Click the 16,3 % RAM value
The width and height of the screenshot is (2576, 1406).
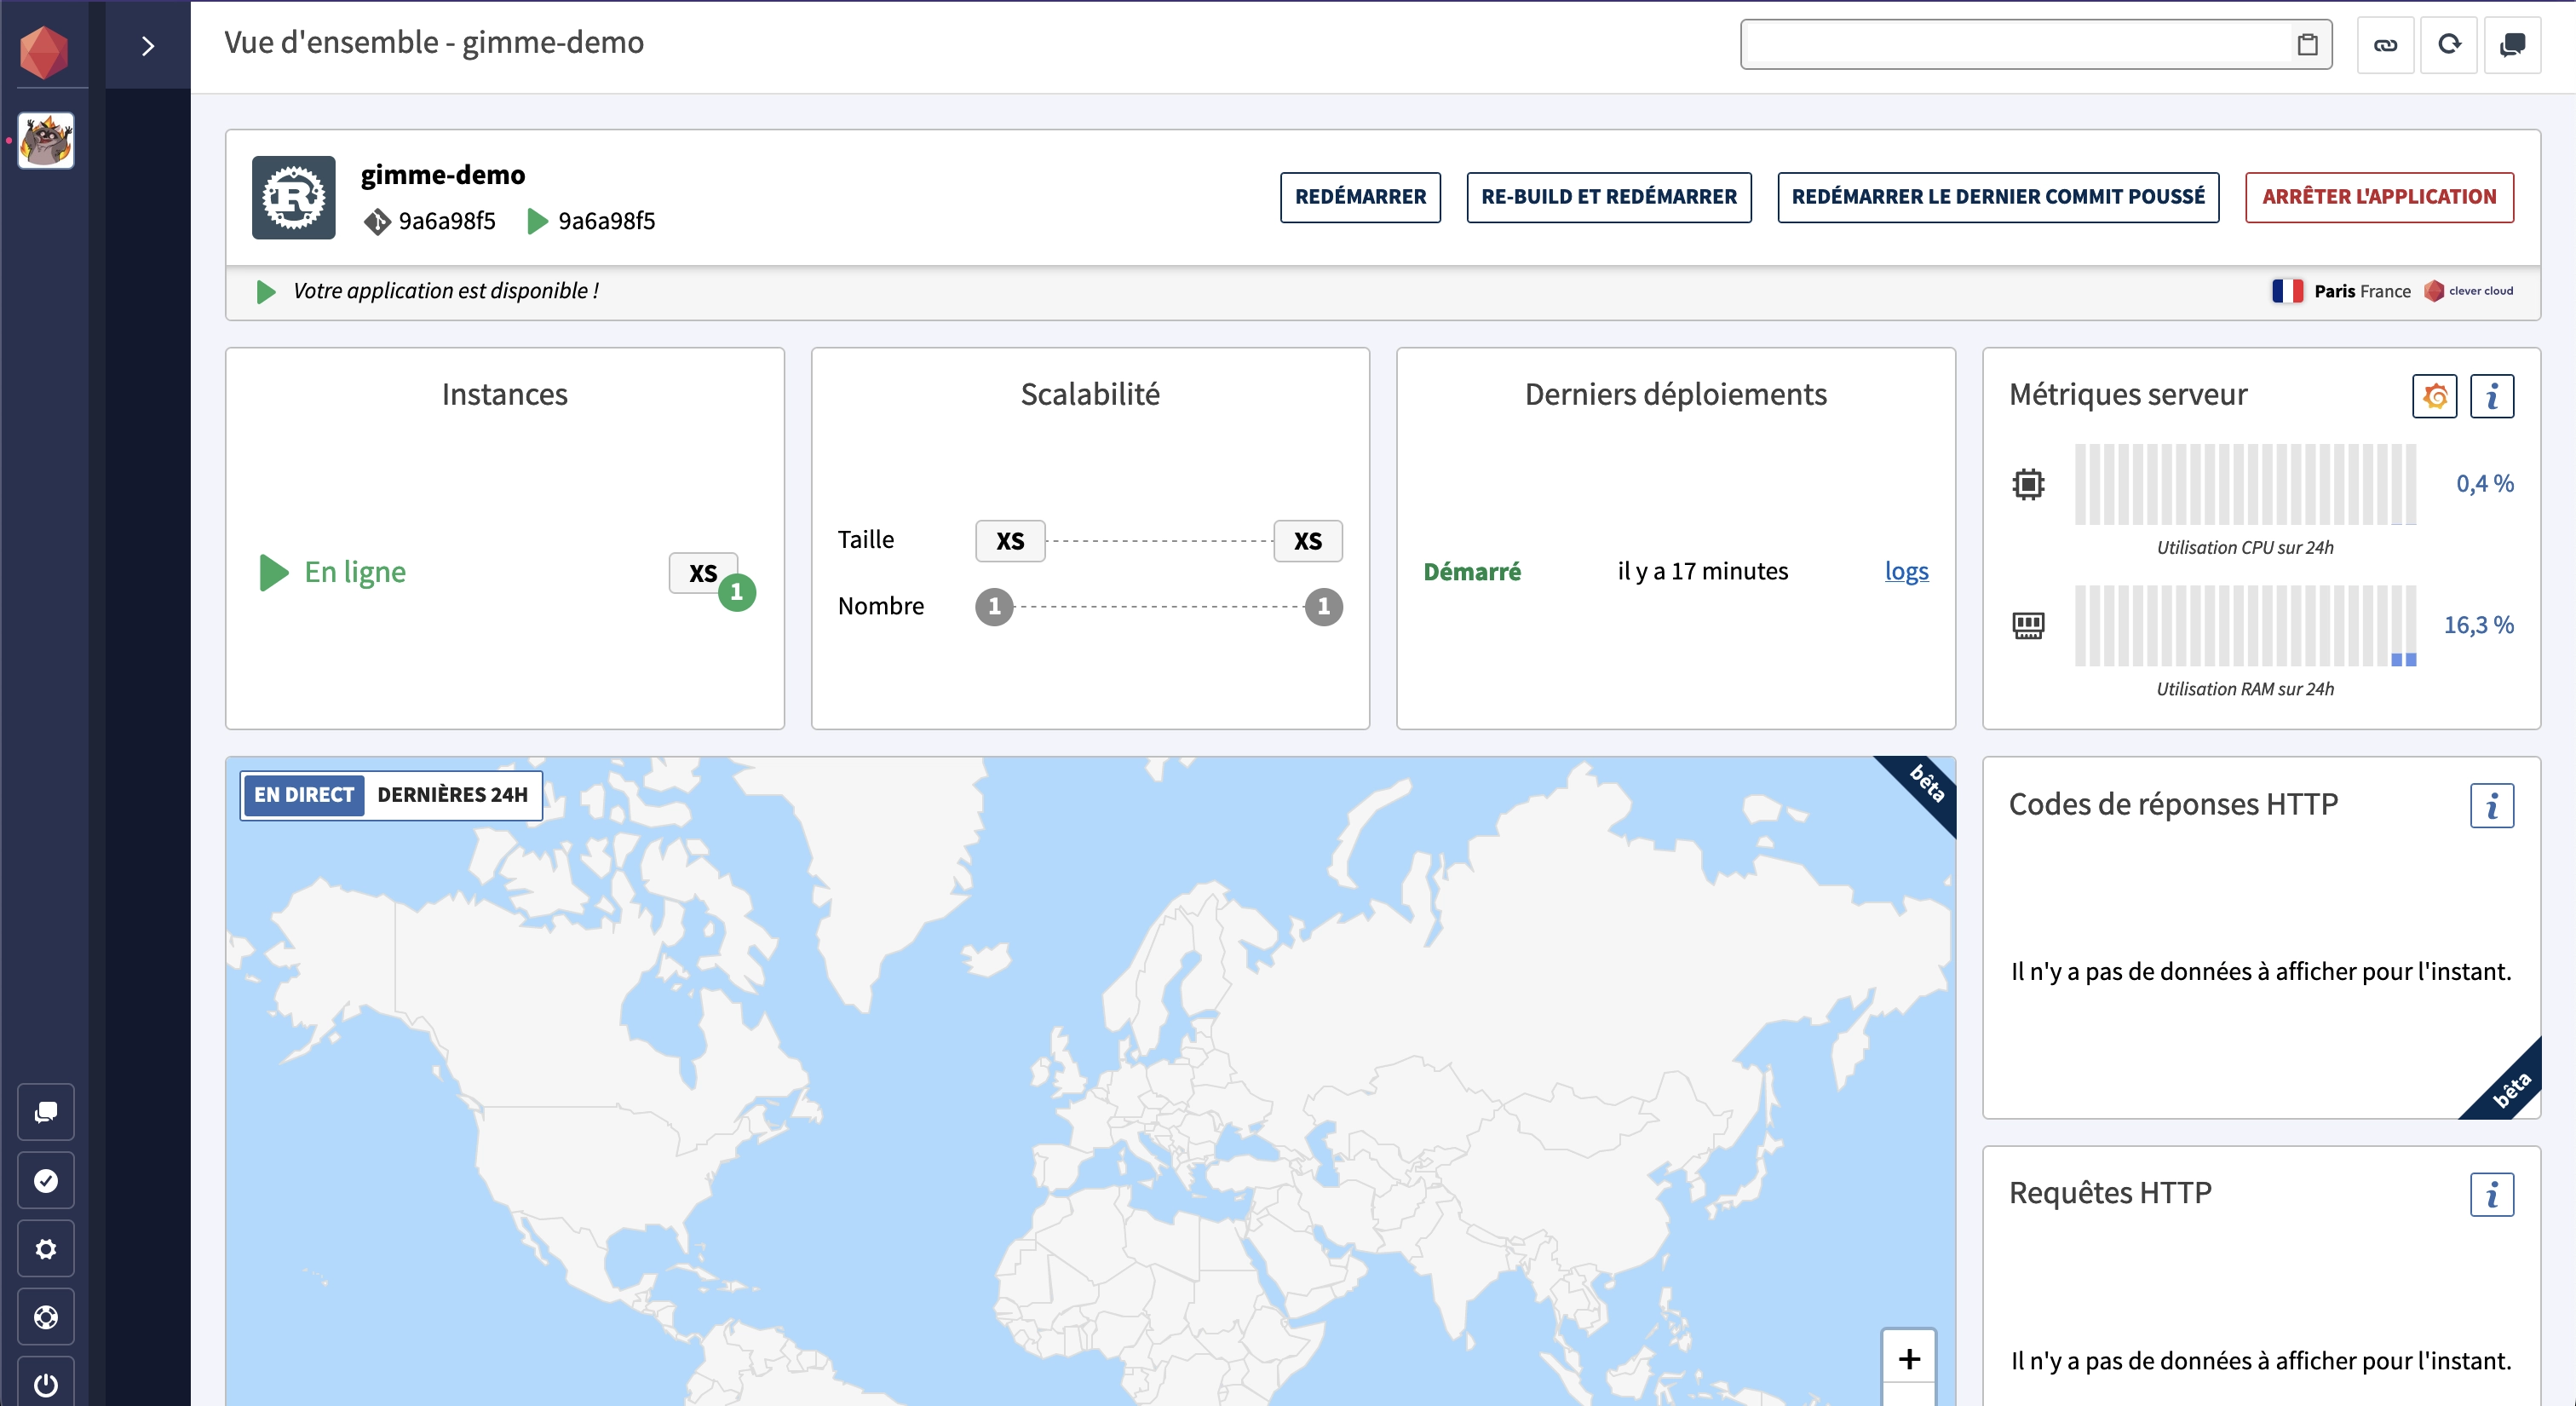(x=2478, y=625)
